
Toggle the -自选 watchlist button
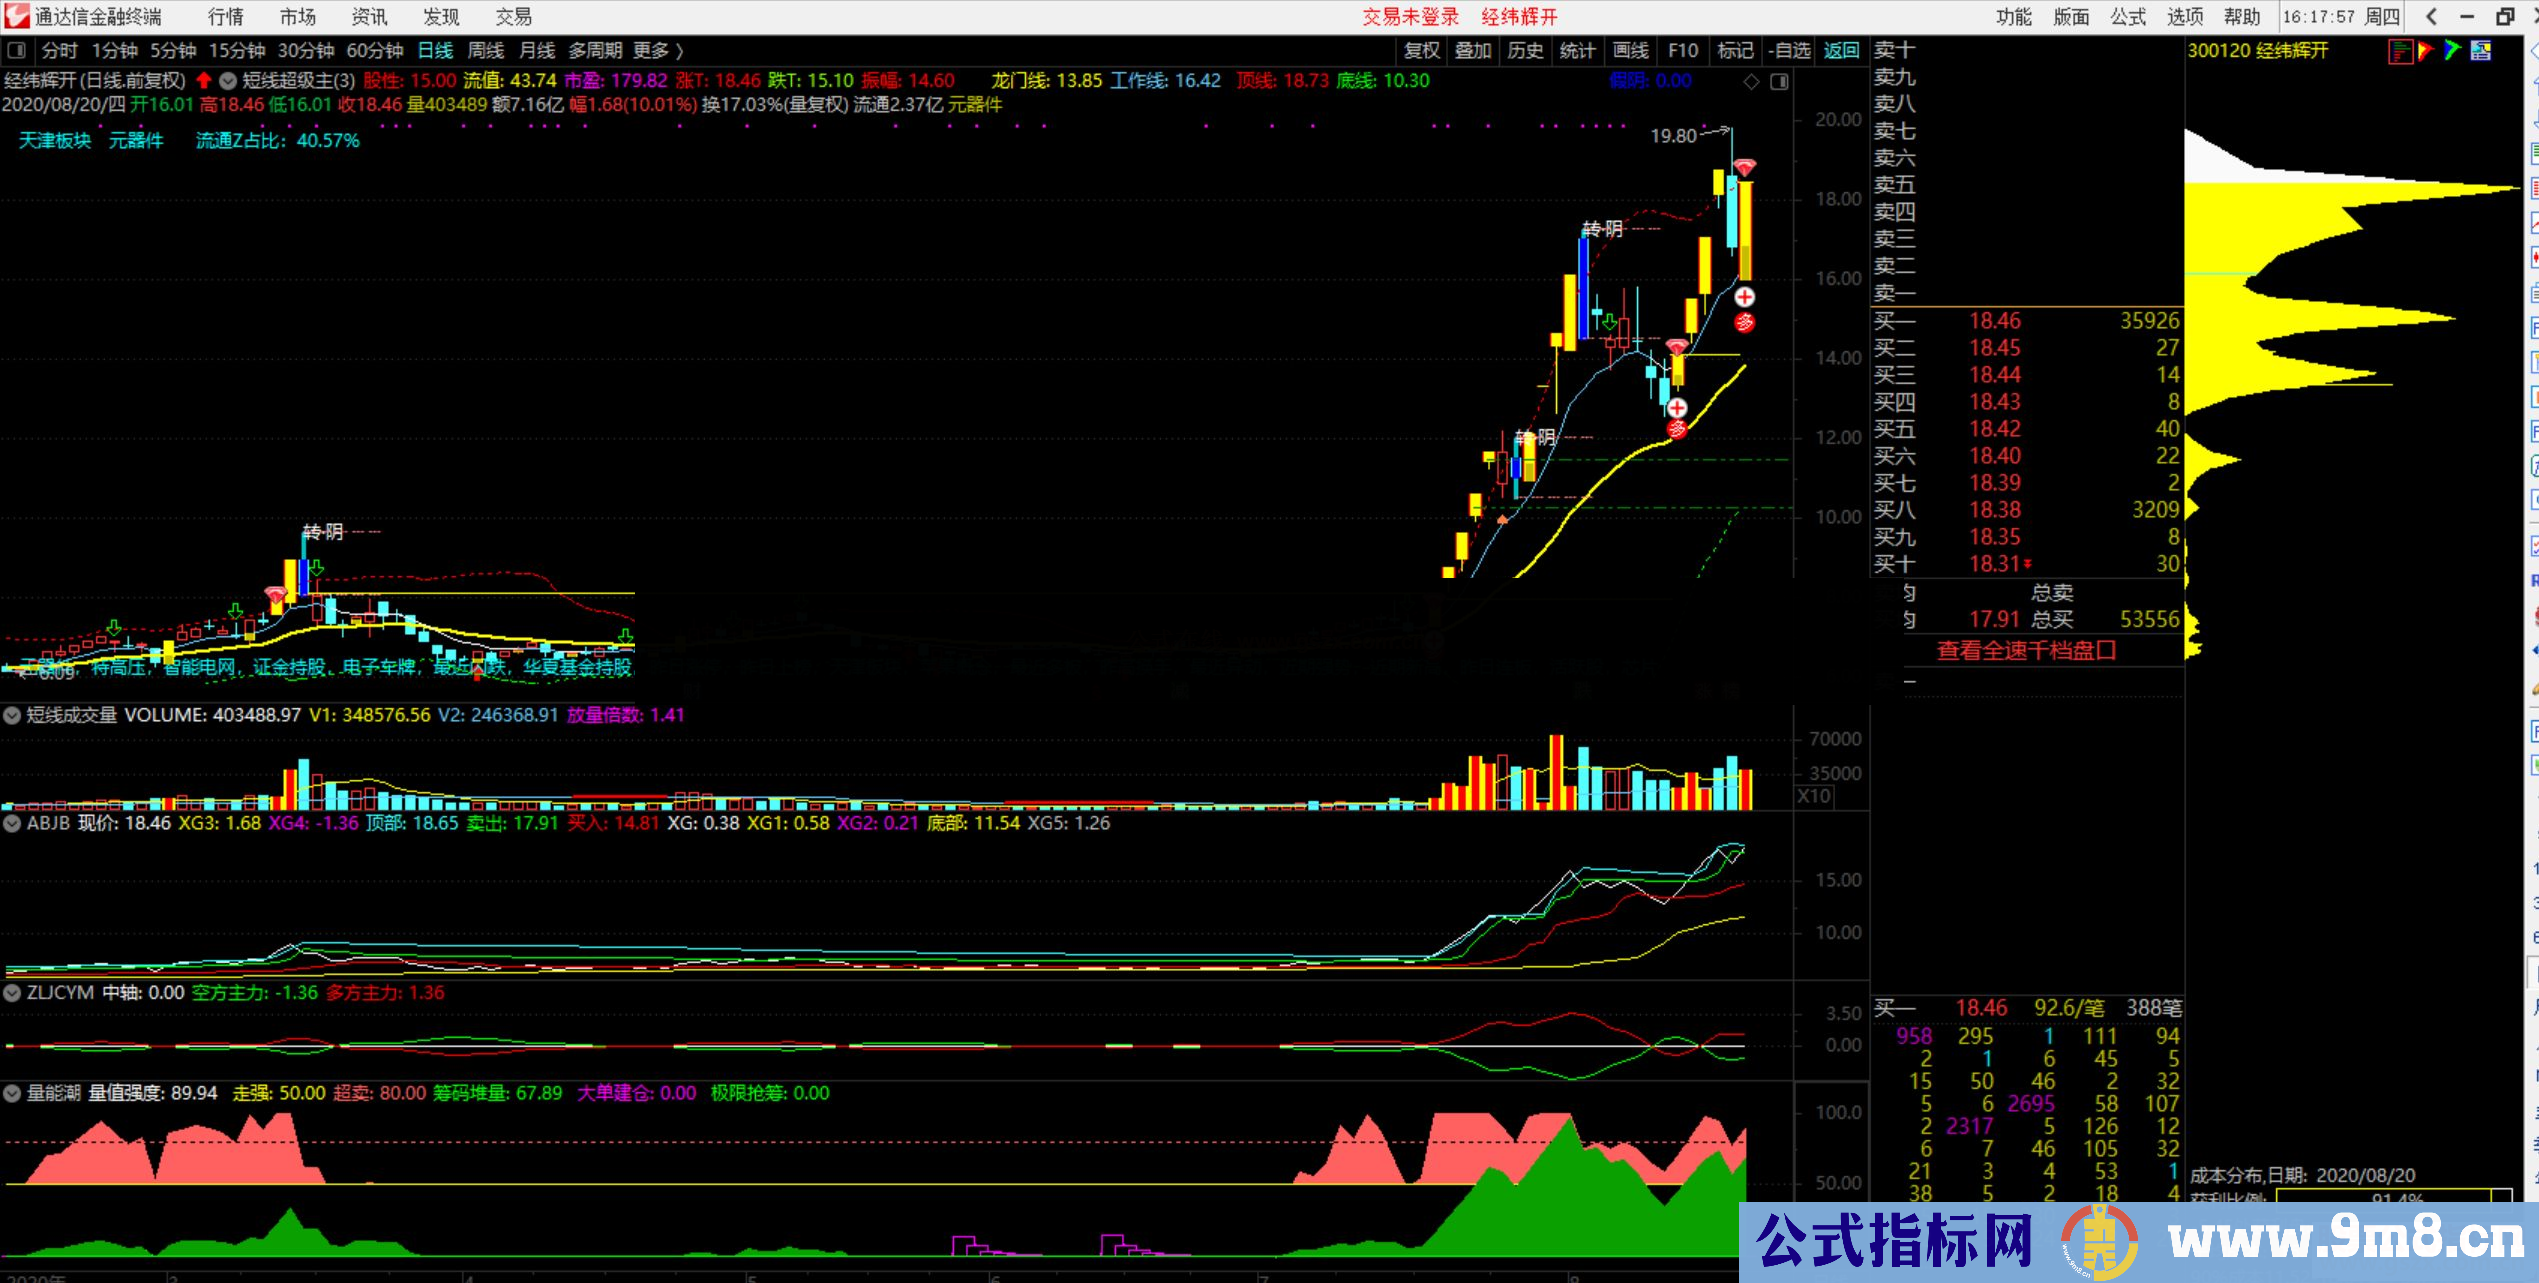click(x=1788, y=51)
